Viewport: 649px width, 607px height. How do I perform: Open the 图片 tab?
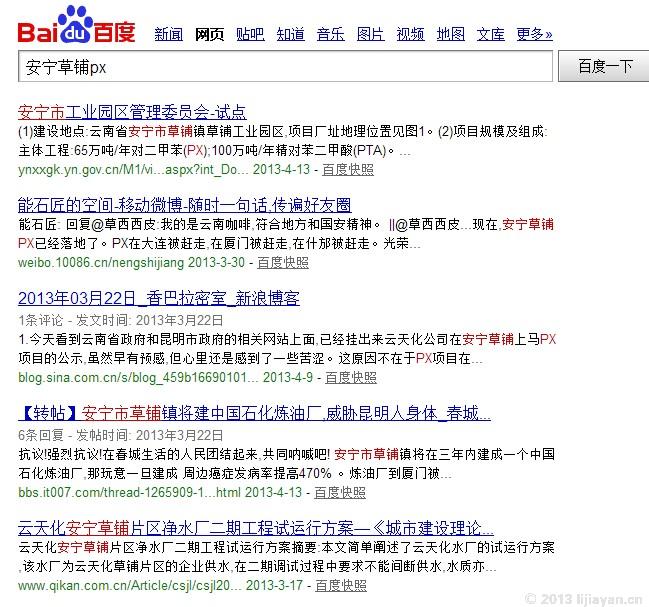click(x=370, y=34)
